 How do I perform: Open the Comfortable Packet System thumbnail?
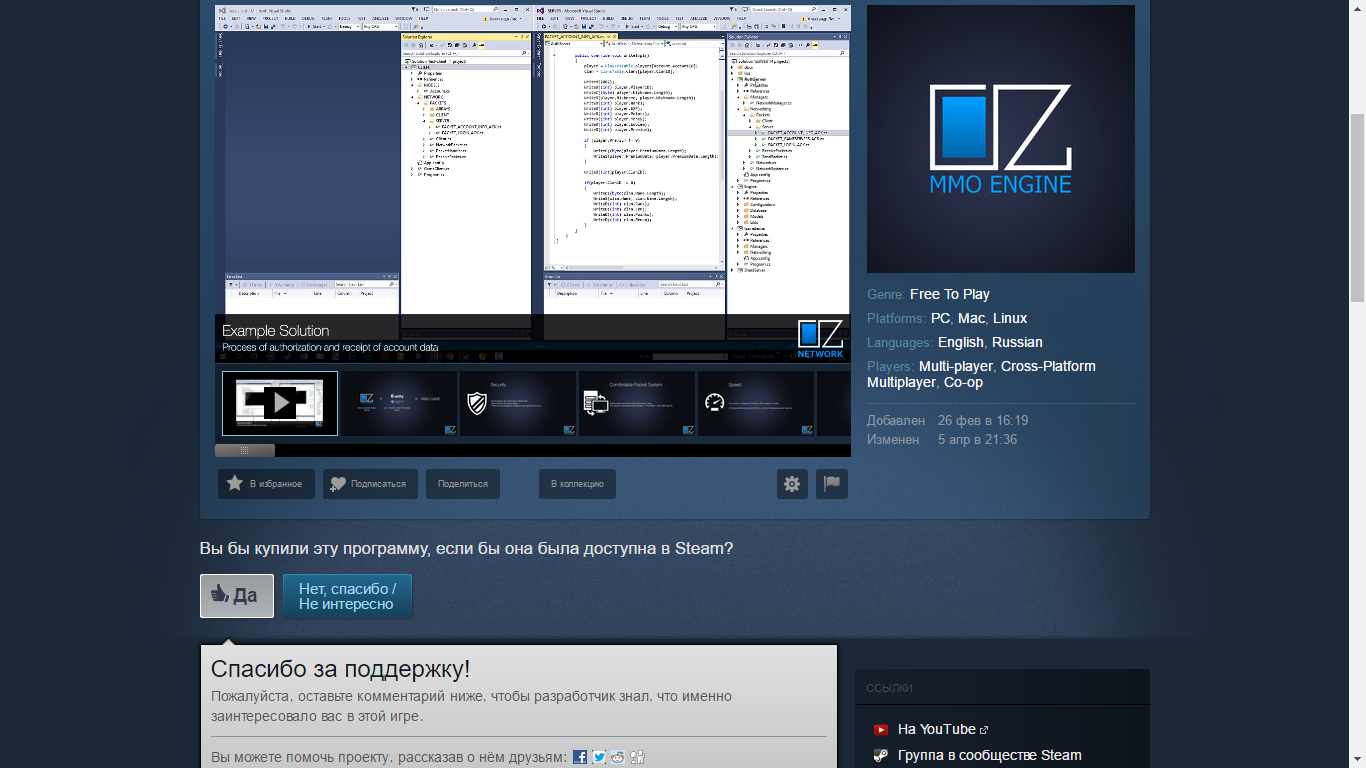[x=636, y=403]
